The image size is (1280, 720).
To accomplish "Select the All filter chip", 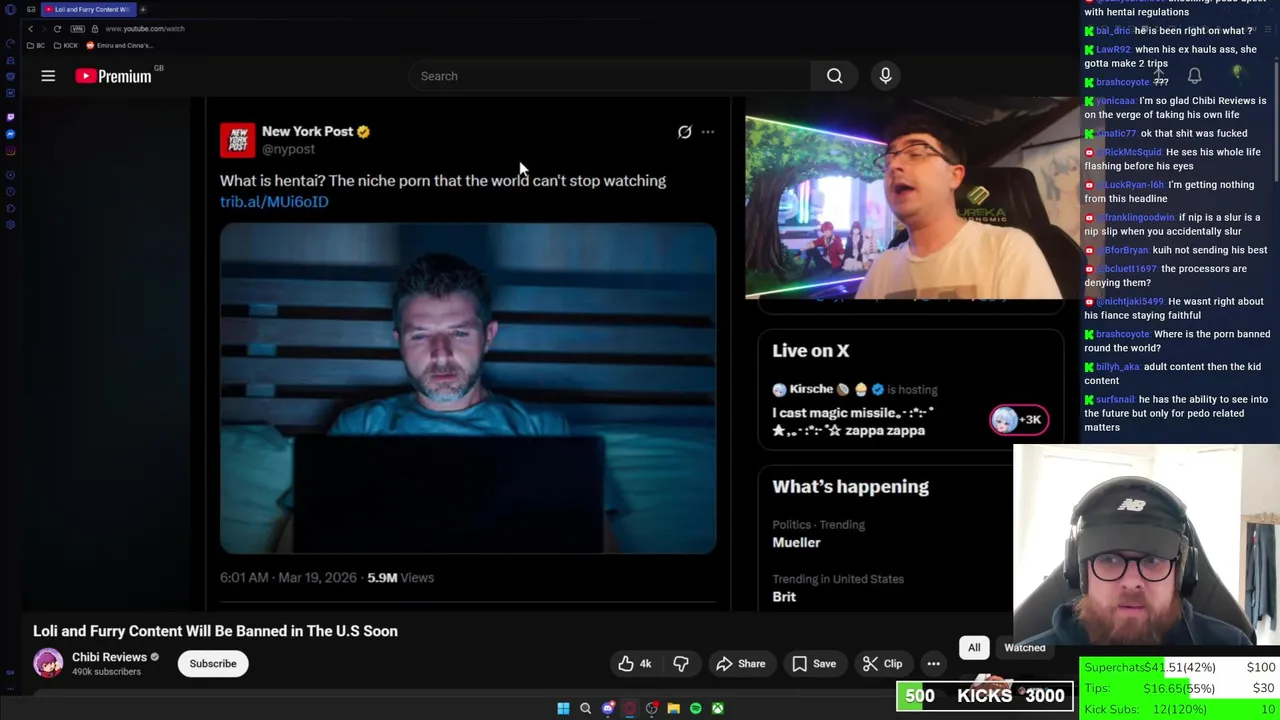I will point(974,647).
